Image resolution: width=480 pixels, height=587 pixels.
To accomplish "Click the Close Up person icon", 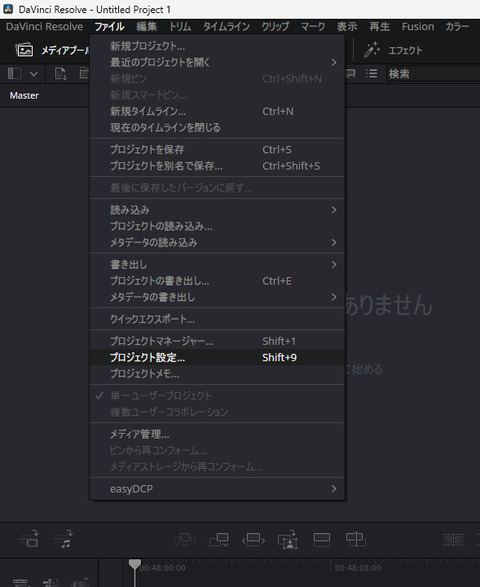I will [288, 540].
